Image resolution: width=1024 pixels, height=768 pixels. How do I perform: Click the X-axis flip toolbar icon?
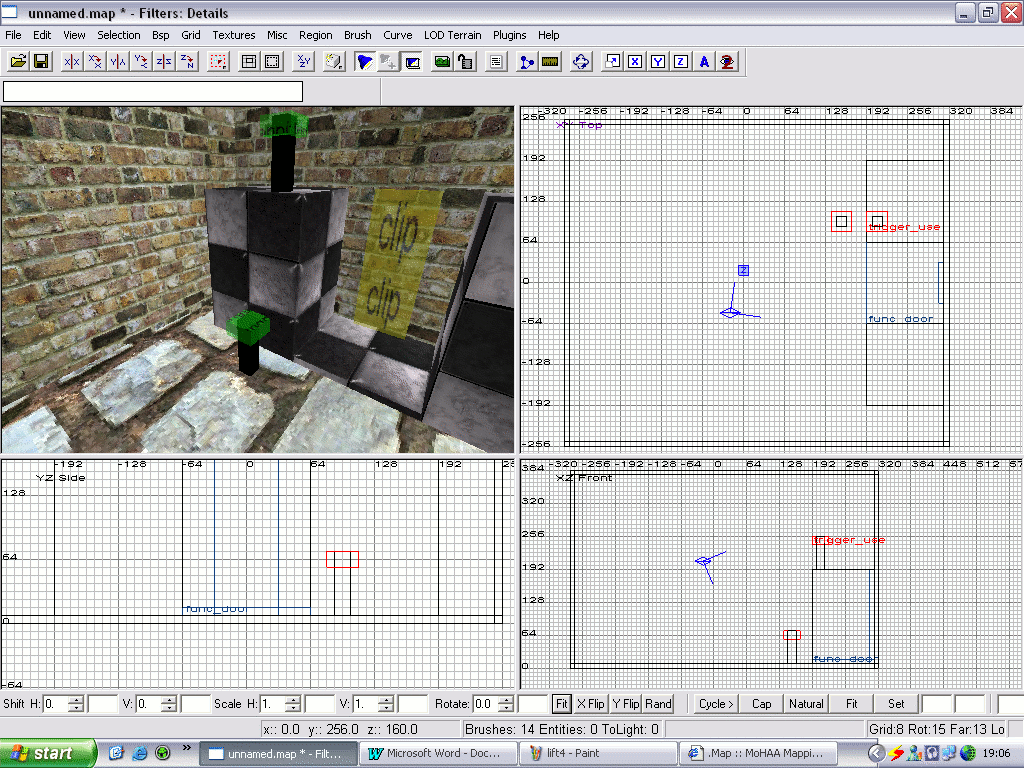[x=72, y=62]
